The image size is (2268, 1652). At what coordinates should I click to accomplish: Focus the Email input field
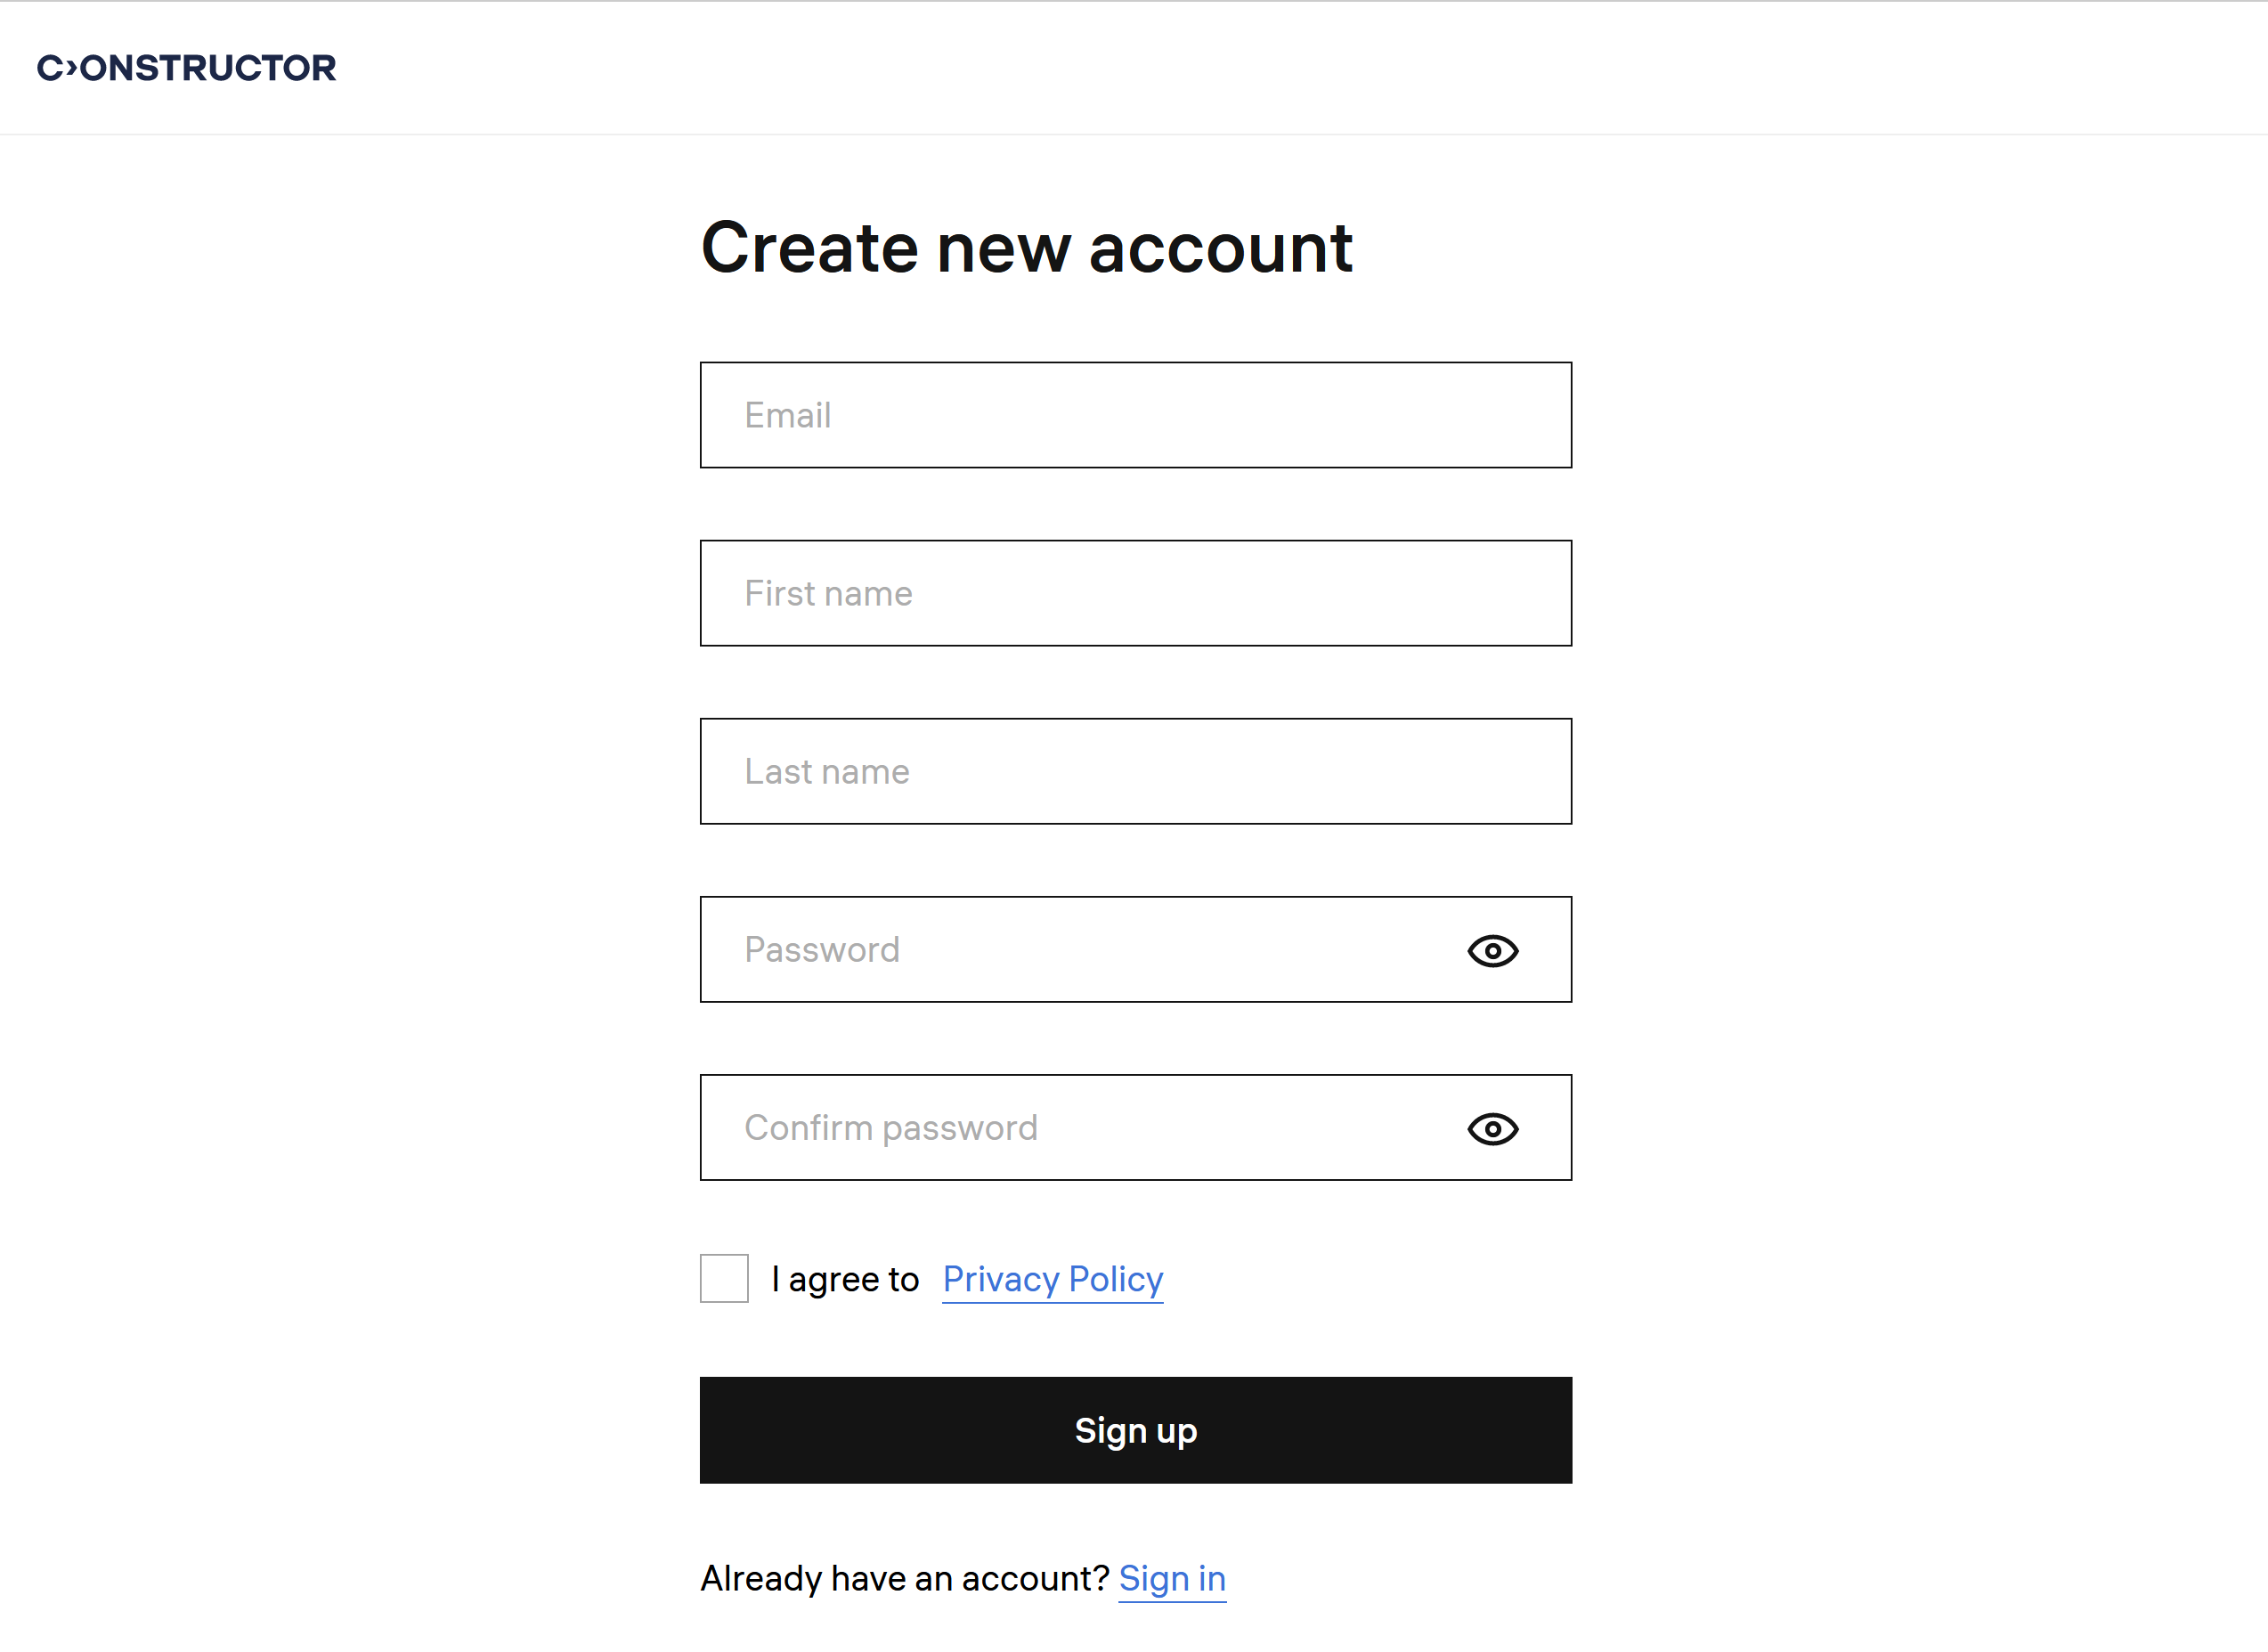1135,415
